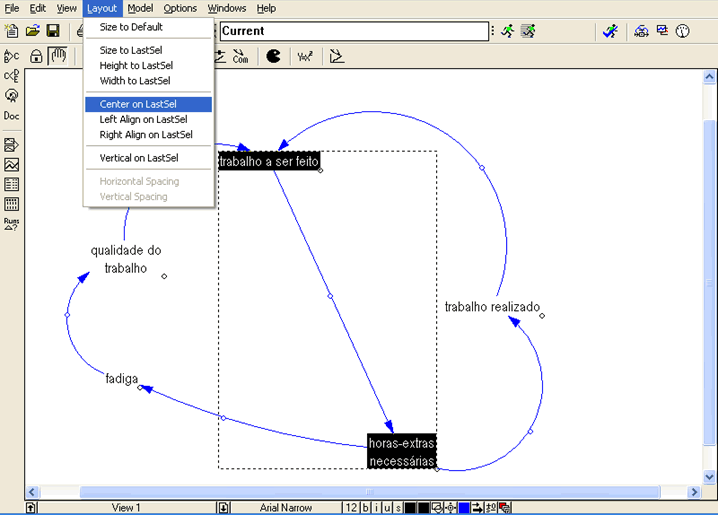Click the Runs Compare tool icon

[12, 224]
